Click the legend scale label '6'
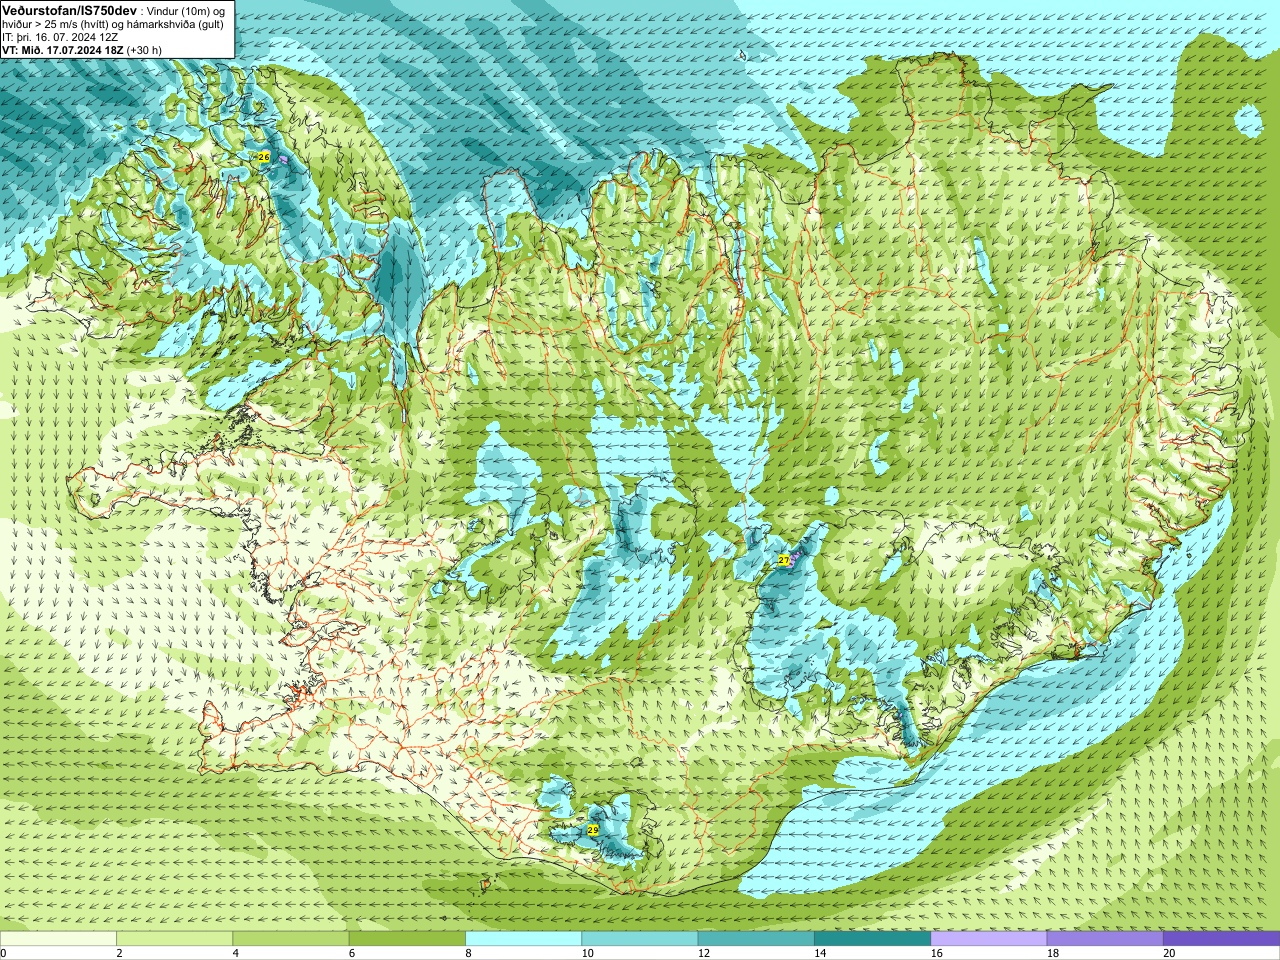The width and height of the screenshot is (1280, 960). [352, 953]
